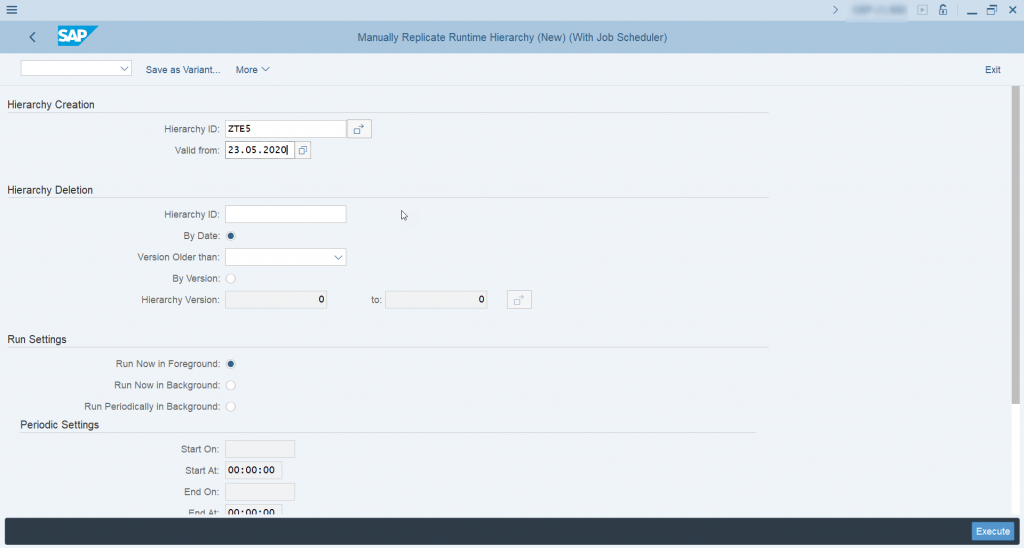This screenshot has width=1024, height=548.
Task: Go back with the left arrow
Action: [33, 37]
